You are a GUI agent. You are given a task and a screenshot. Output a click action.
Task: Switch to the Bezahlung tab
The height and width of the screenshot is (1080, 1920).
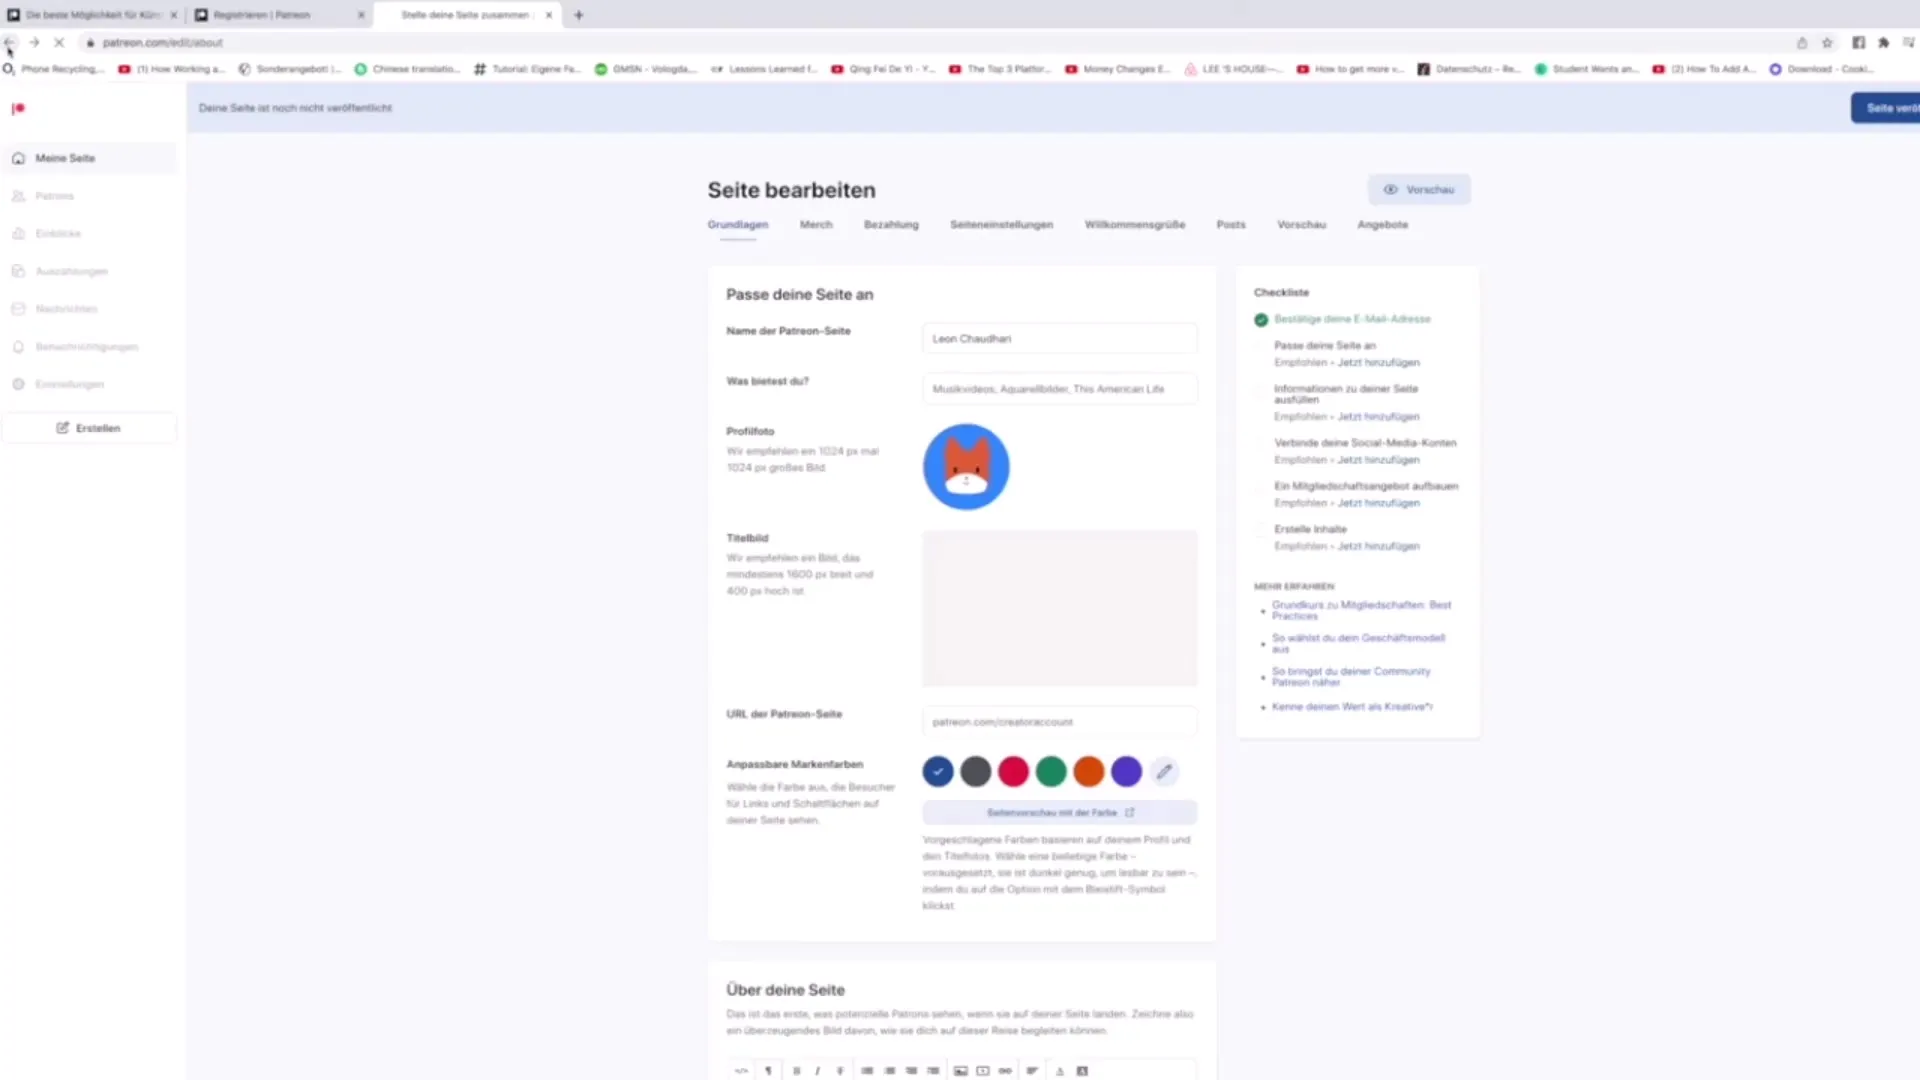pyautogui.click(x=891, y=225)
